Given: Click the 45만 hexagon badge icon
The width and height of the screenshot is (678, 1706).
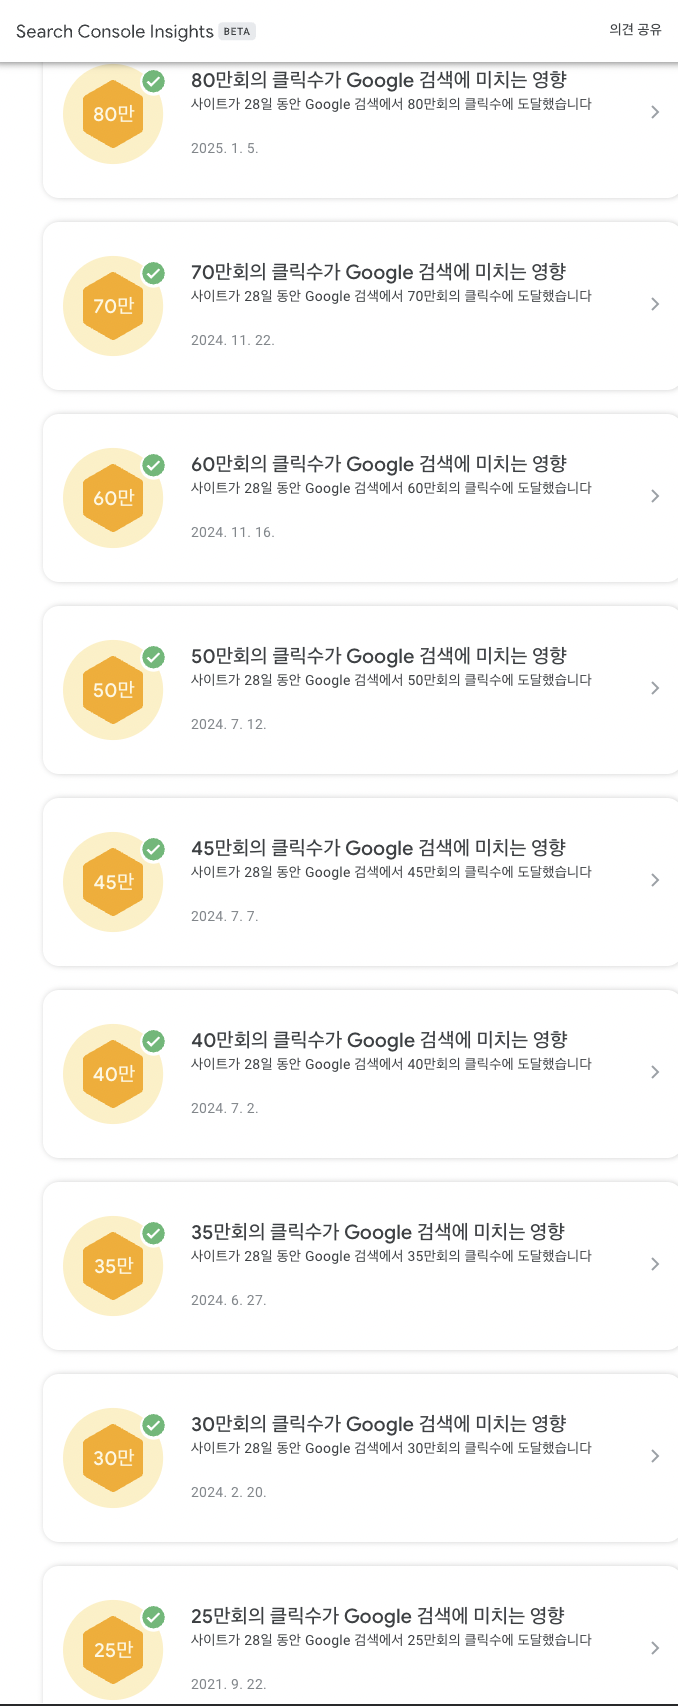Looking at the screenshot, I should 113,882.
